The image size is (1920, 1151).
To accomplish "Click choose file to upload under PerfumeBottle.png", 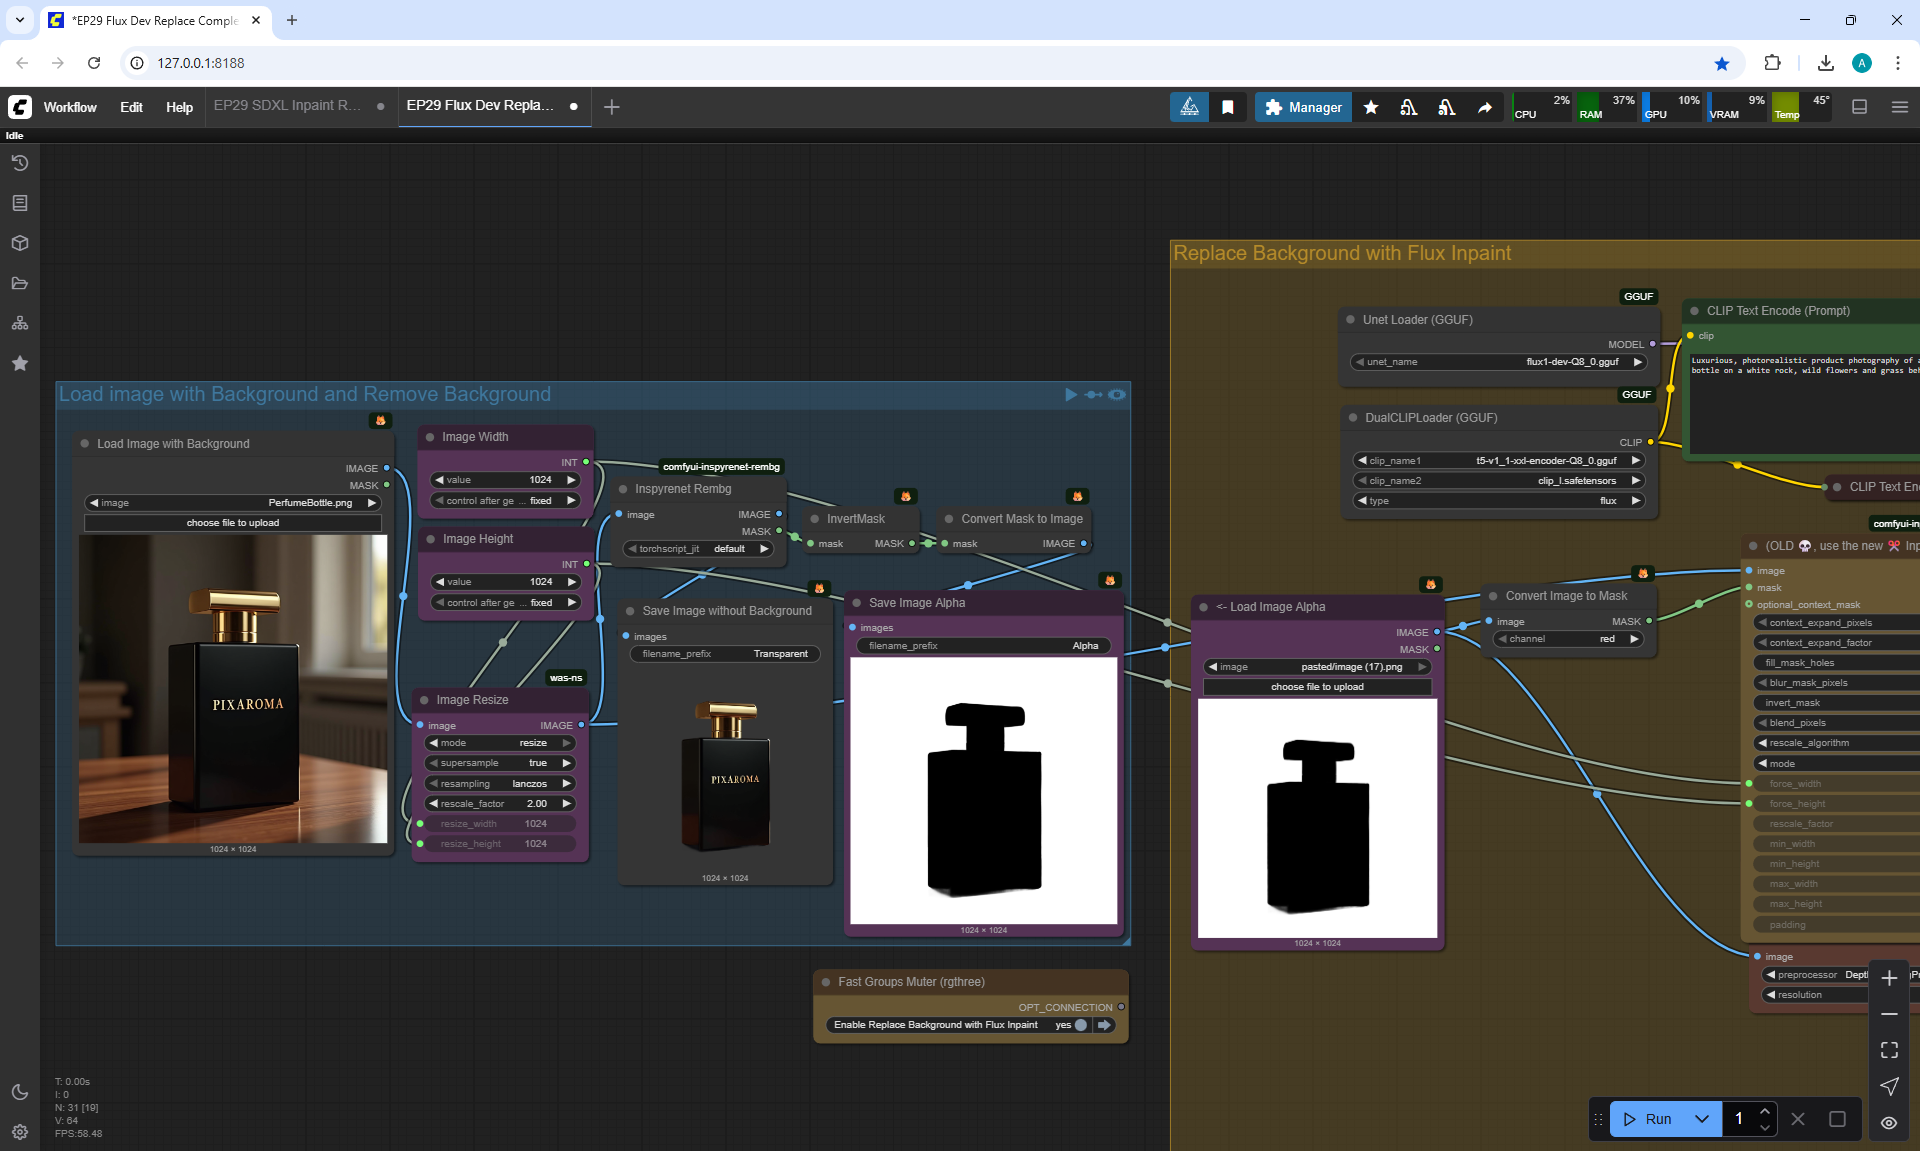I will coord(233,523).
